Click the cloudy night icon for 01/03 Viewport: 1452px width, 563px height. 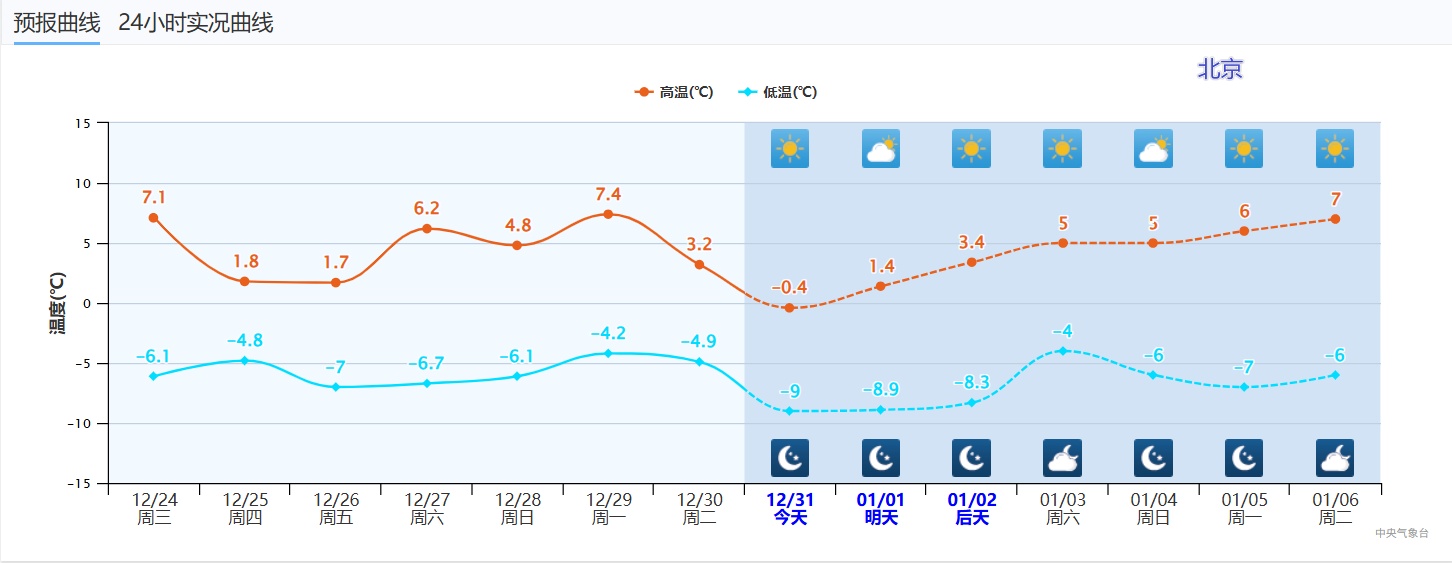point(1062,458)
